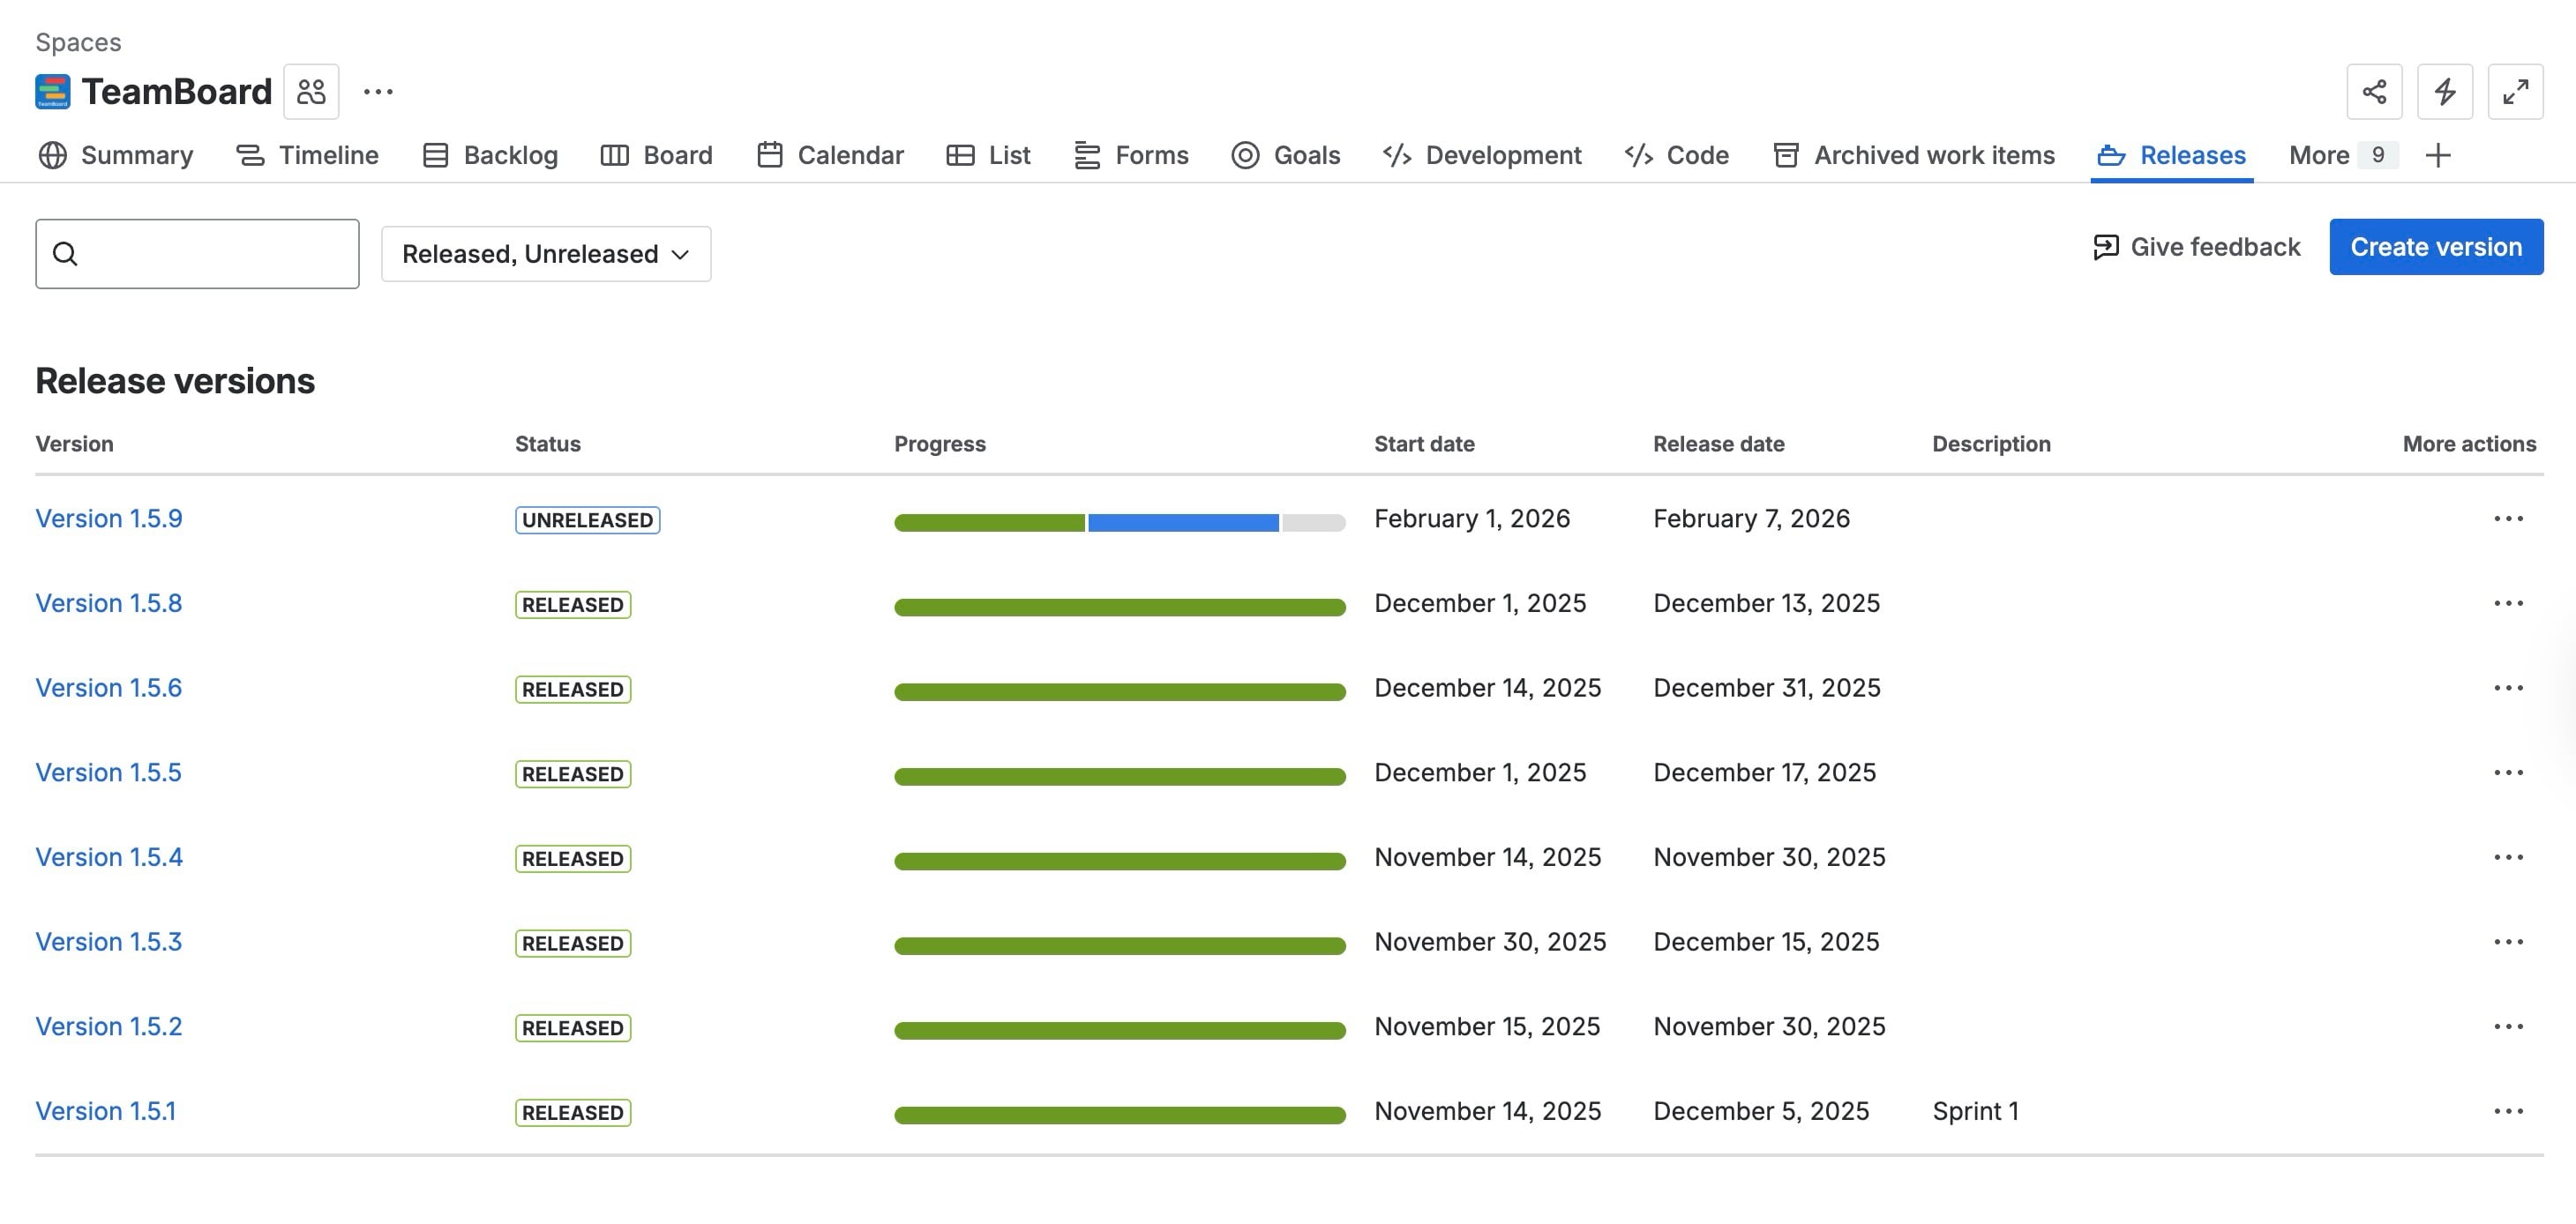Click the Create version button
The height and width of the screenshot is (1224, 2576).
coord(2436,247)
